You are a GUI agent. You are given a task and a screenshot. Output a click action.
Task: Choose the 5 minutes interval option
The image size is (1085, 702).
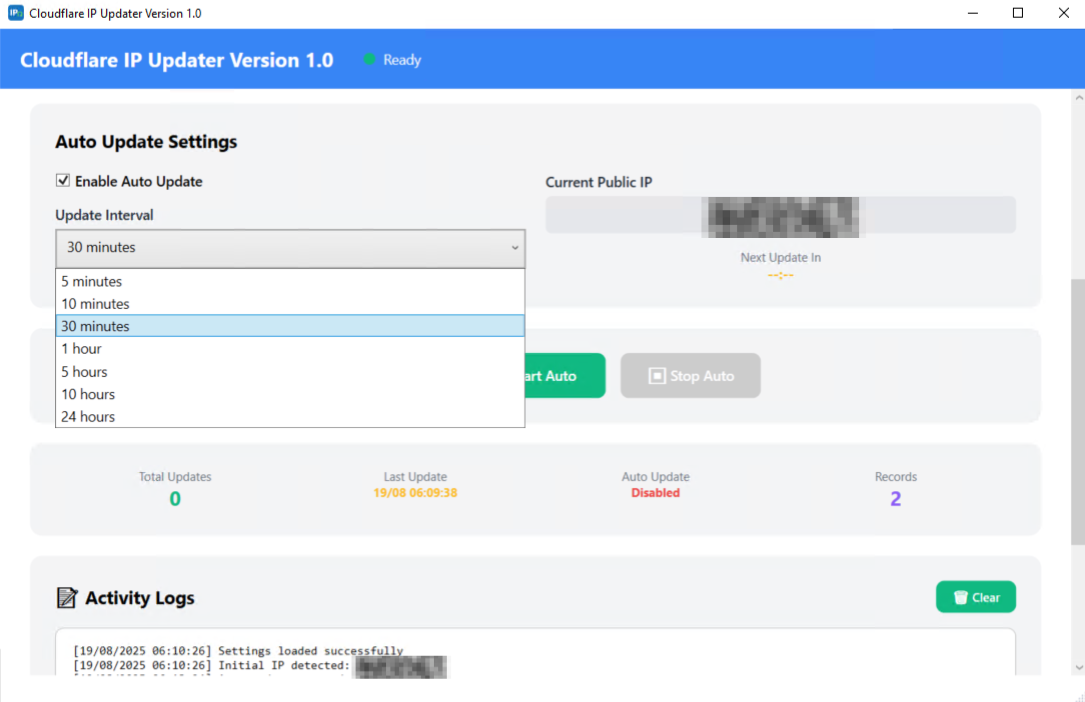[290, 281]
